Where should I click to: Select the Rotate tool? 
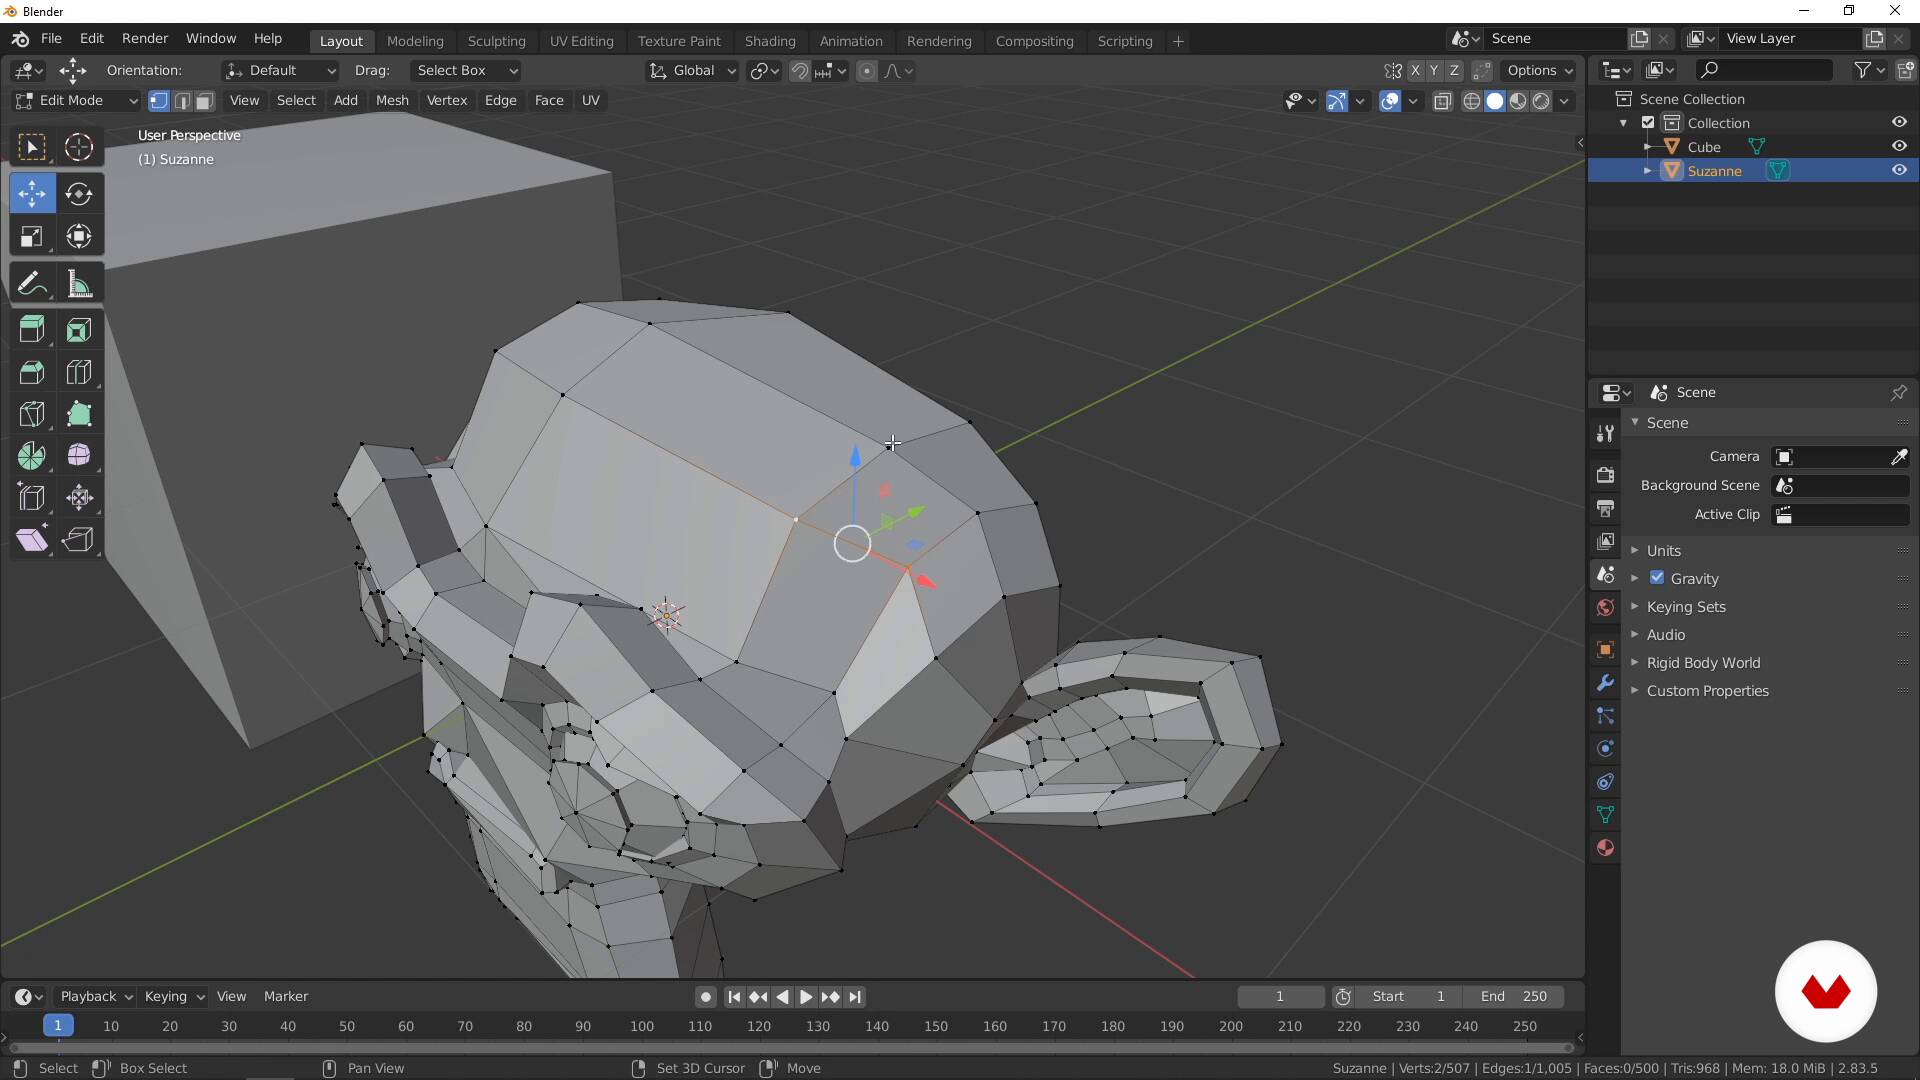coord(79,194)
